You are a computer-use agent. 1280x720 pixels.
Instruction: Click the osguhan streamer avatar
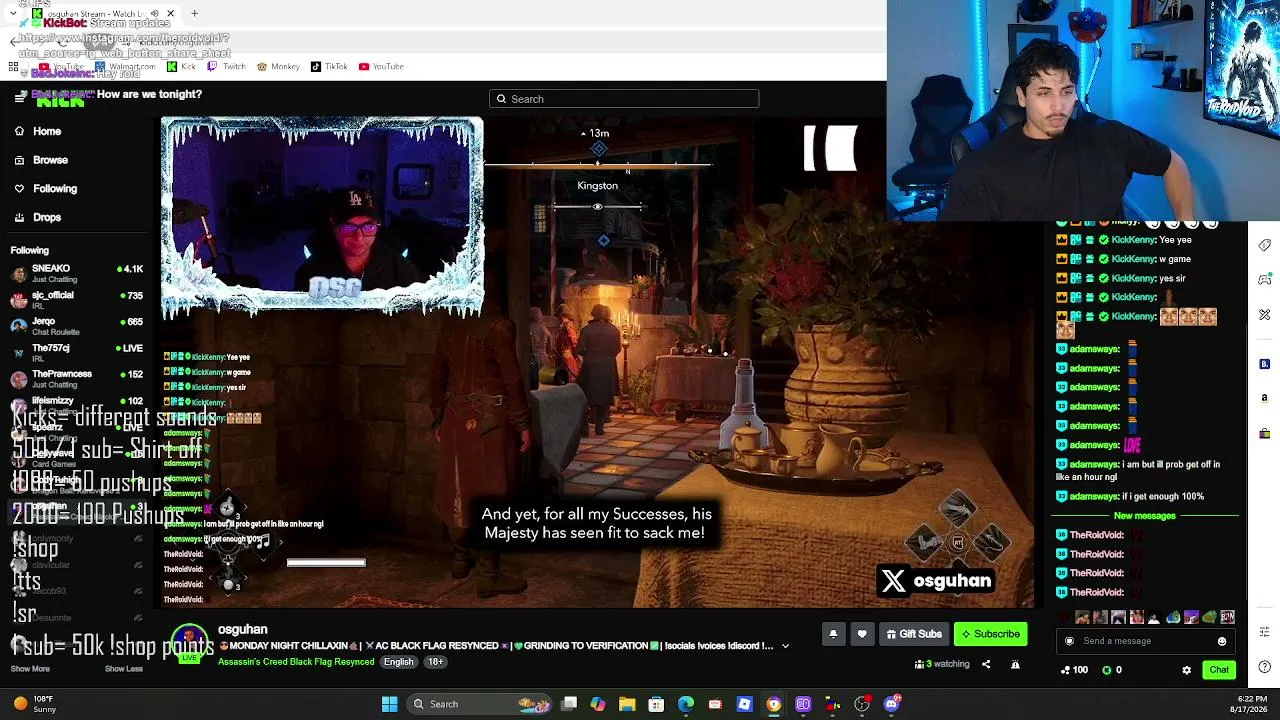[190, 642]
